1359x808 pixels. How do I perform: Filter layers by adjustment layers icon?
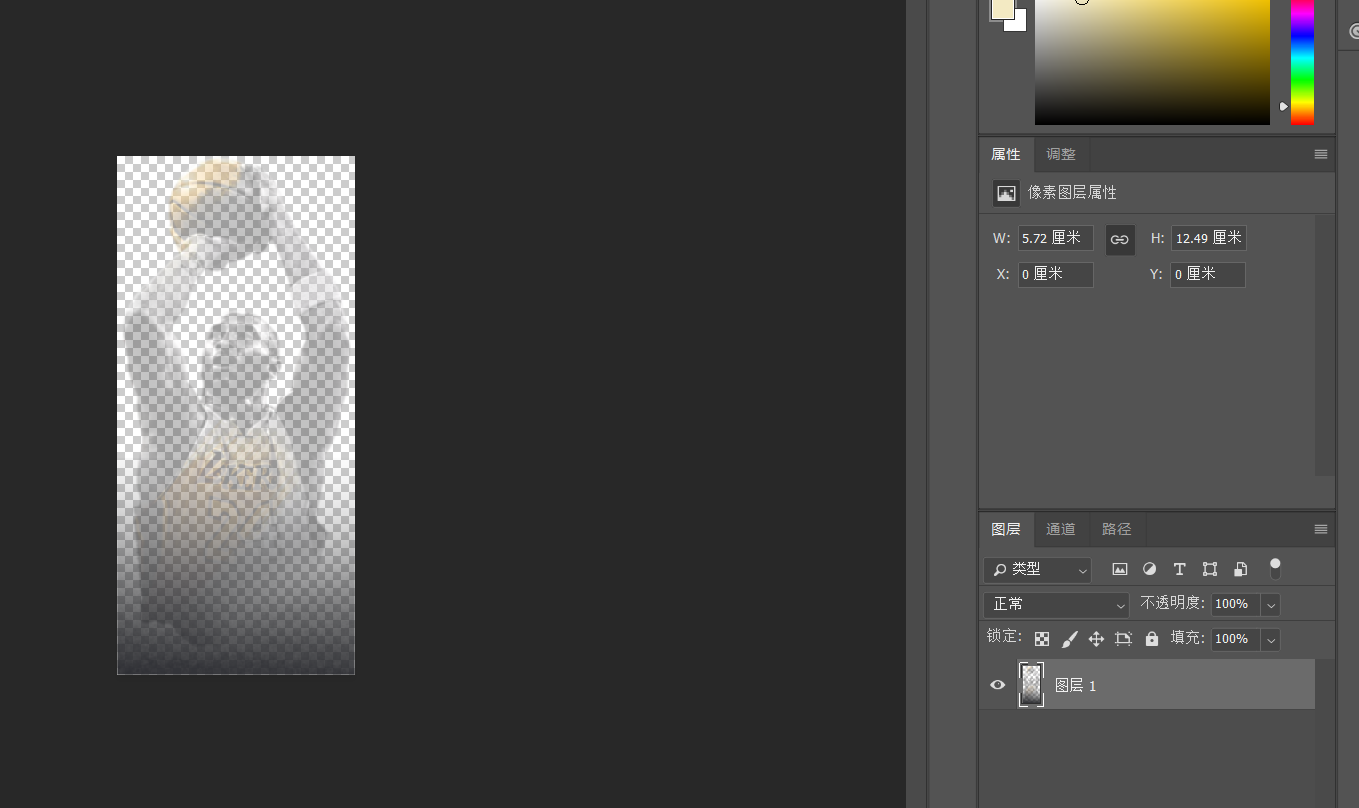click(1149, 568)
